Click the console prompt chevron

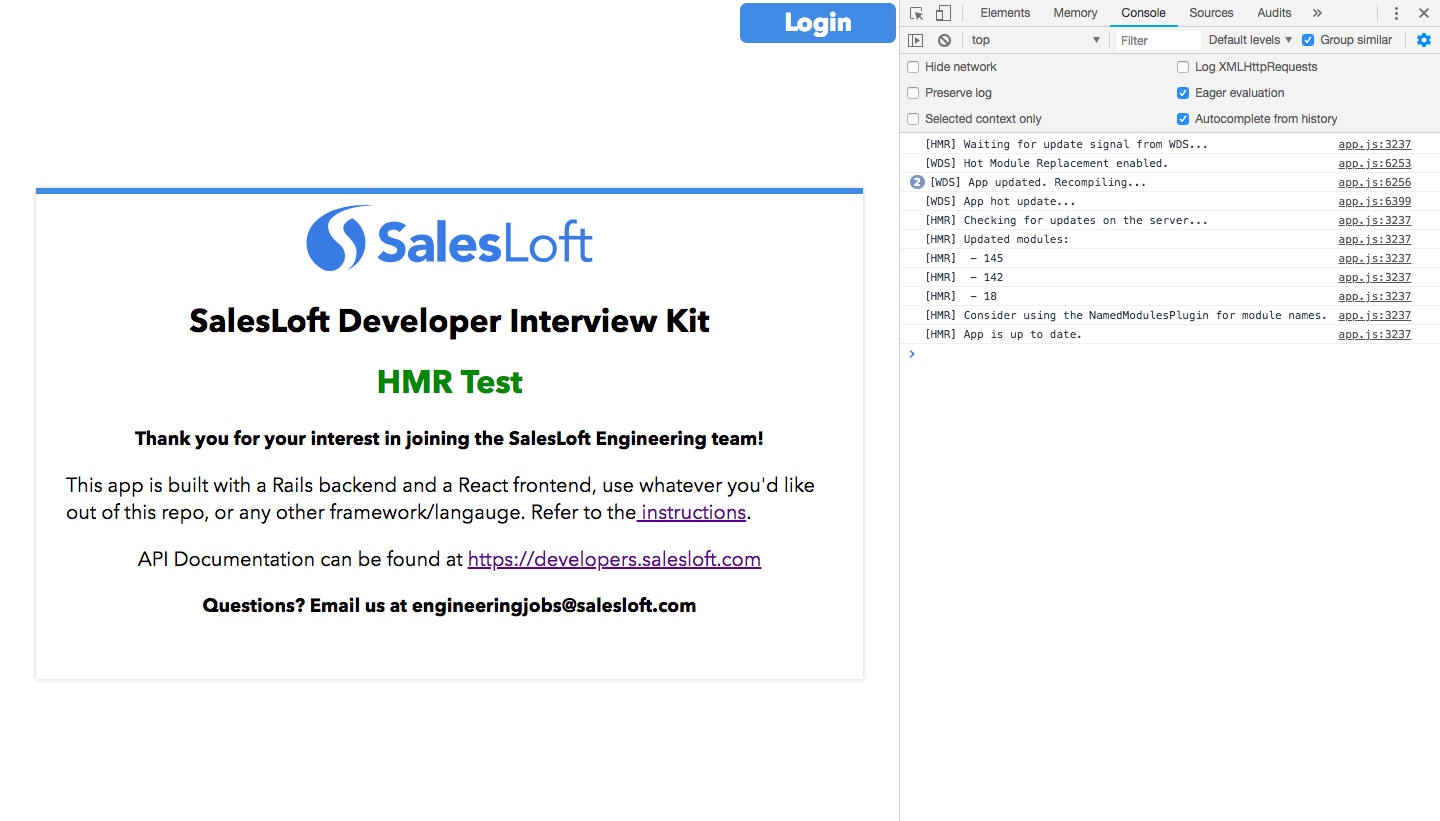pyautogui.click(x=911, y=354)
